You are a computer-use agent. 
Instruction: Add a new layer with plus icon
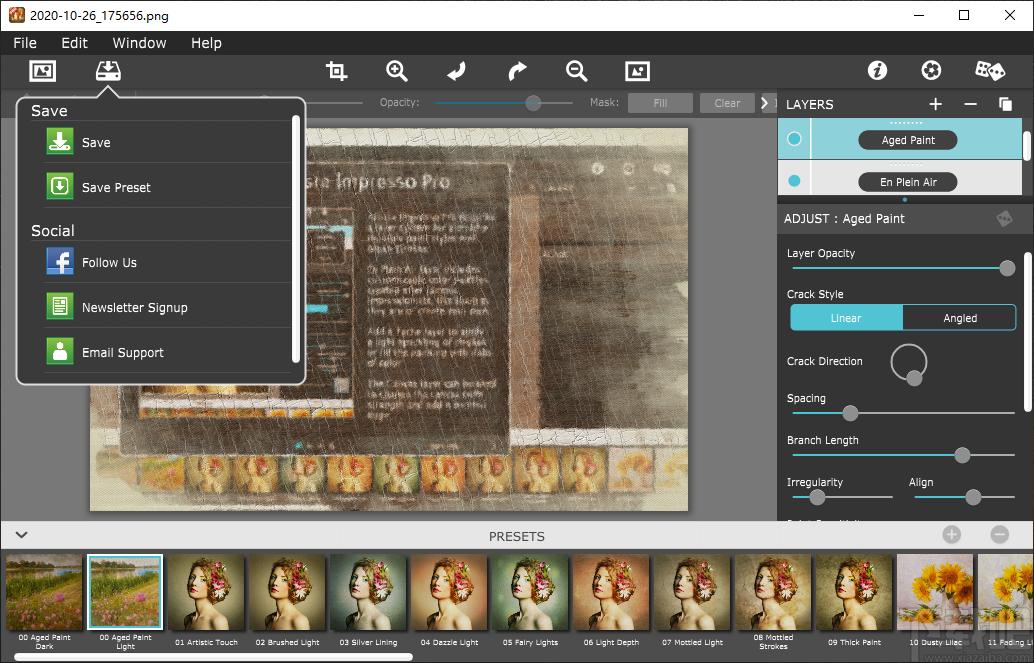tap(935, 104)
